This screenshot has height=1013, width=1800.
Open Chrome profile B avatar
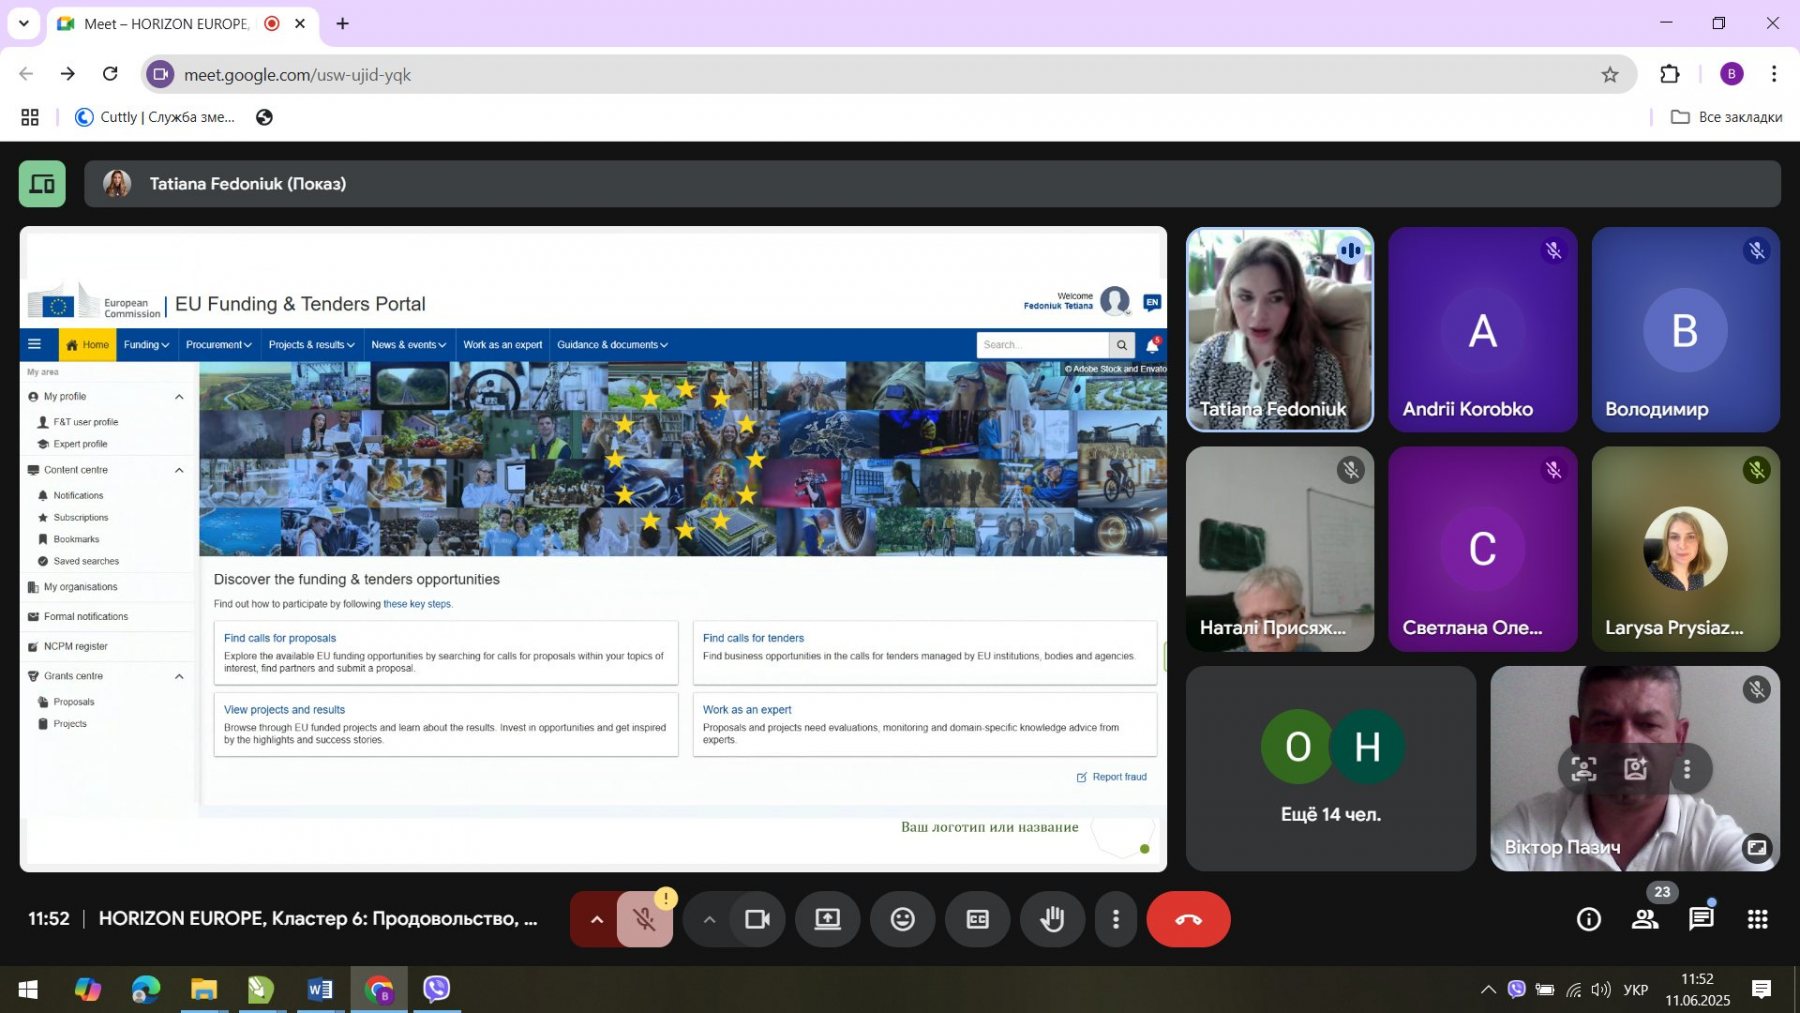click(x=1732, y=74)
